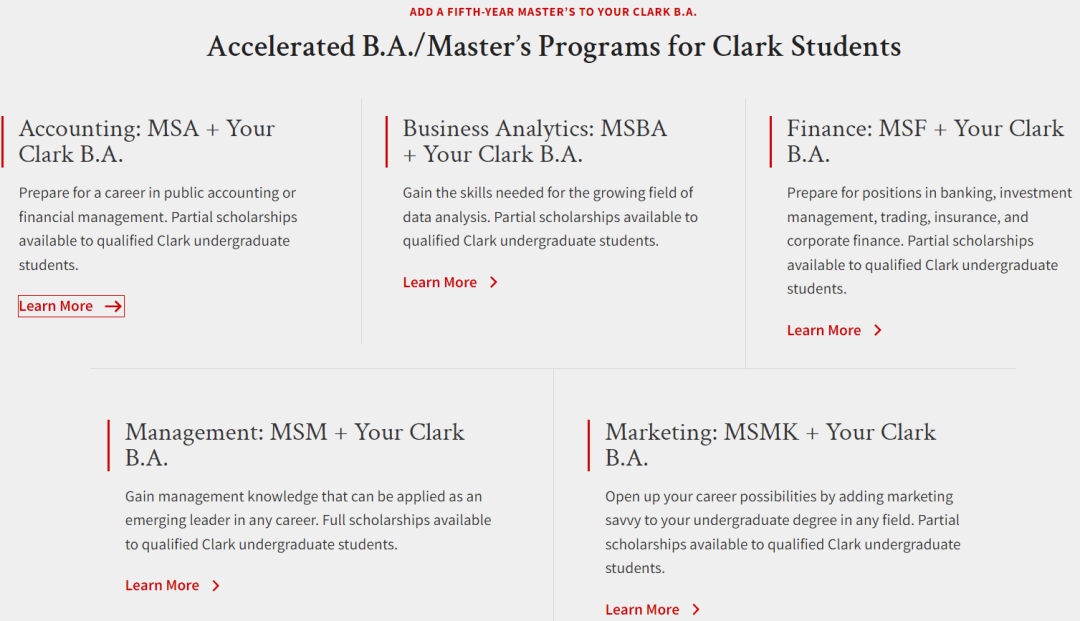
Task: Select the Finance: MSF + Your Clark B.A. heading
Action: tap(925, 141)
